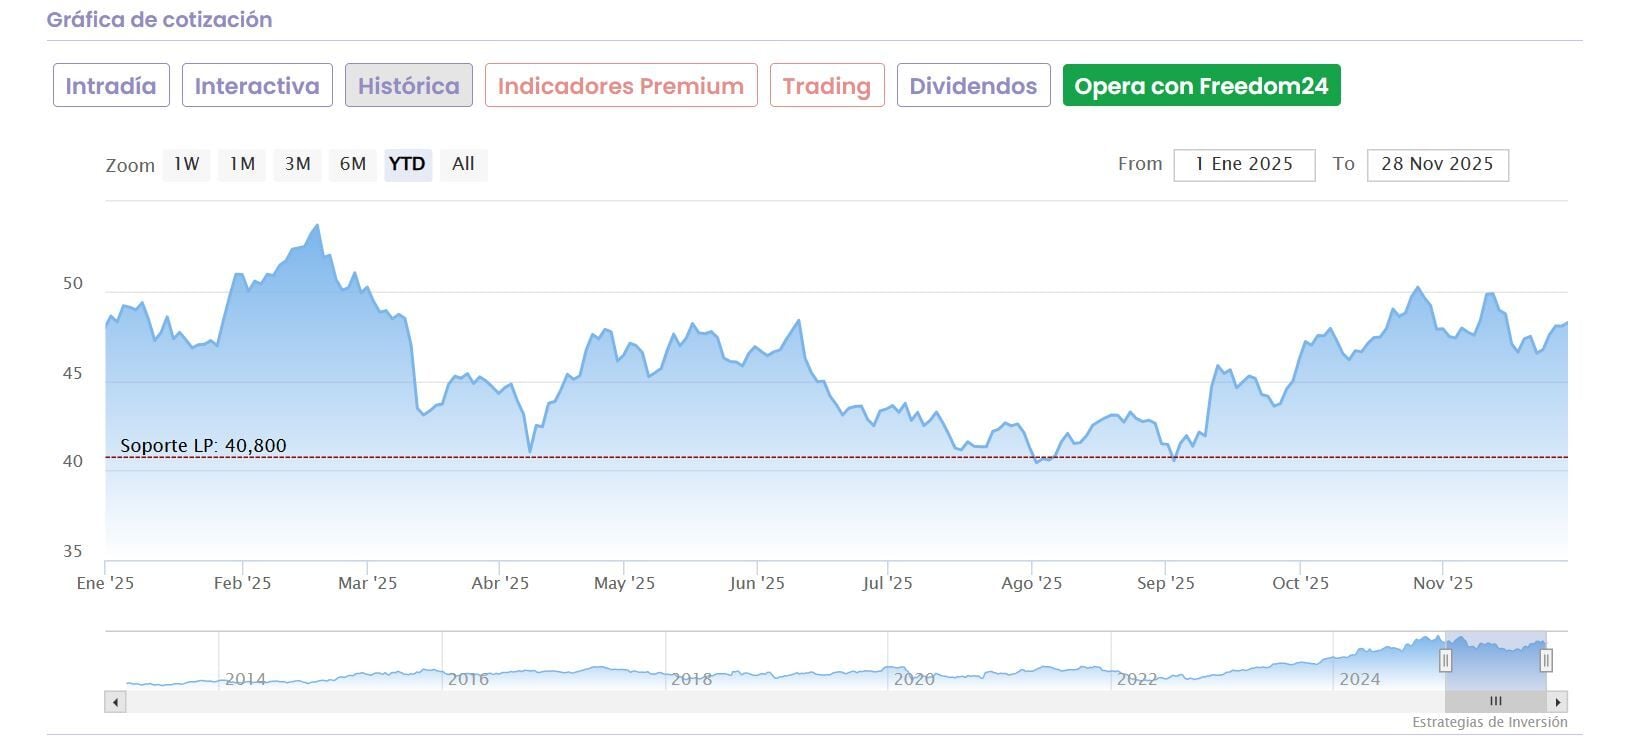Select the 1W zoom range

tap(187, 164)
